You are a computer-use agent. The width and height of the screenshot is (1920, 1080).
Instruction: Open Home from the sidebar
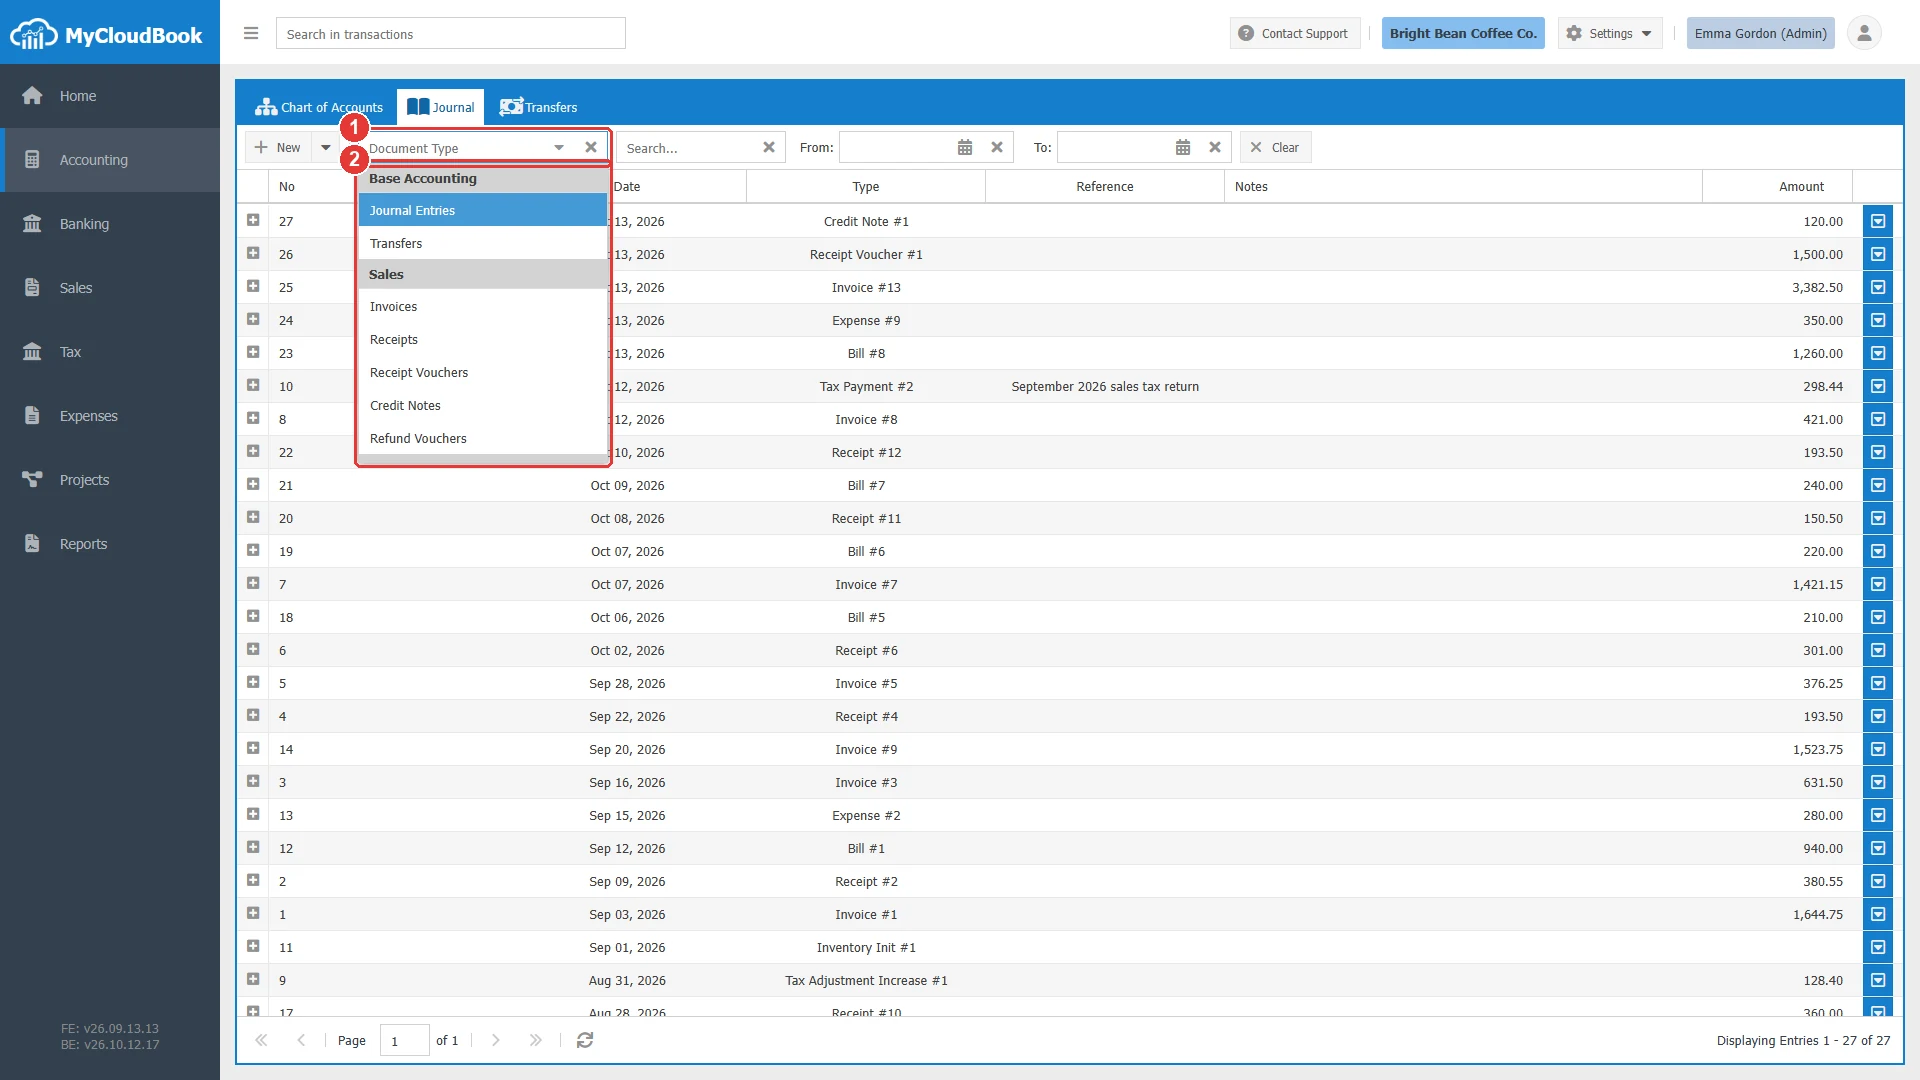(110, 96)
